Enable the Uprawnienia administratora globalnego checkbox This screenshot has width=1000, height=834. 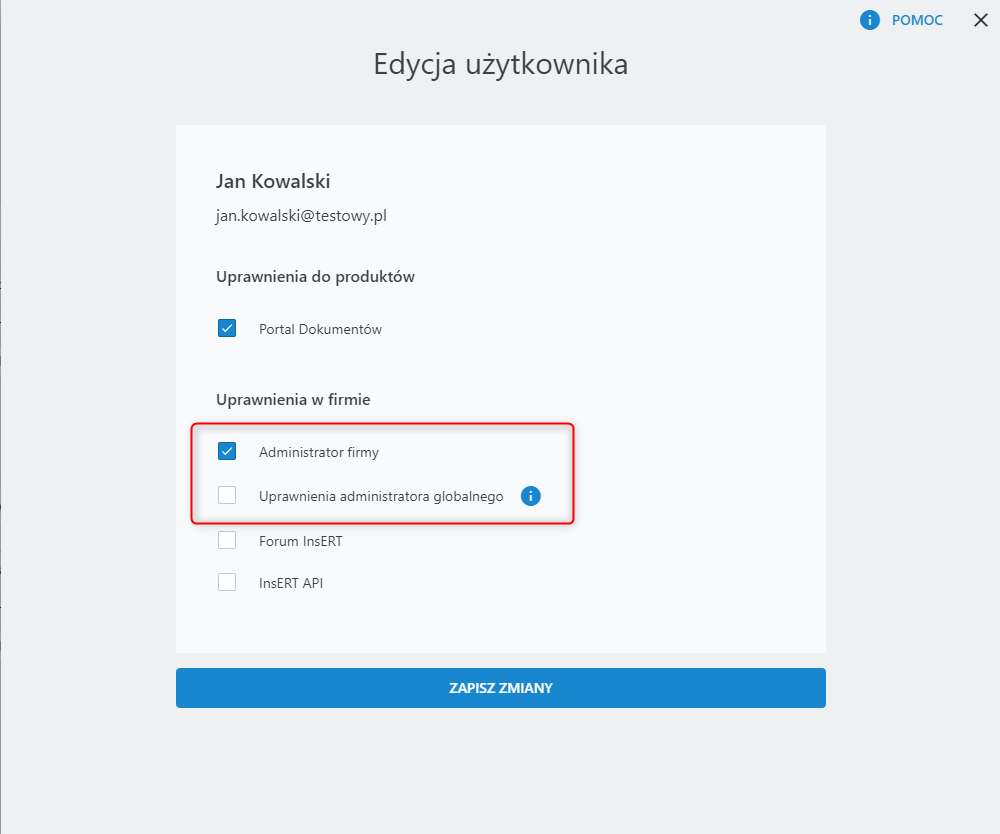227,495
